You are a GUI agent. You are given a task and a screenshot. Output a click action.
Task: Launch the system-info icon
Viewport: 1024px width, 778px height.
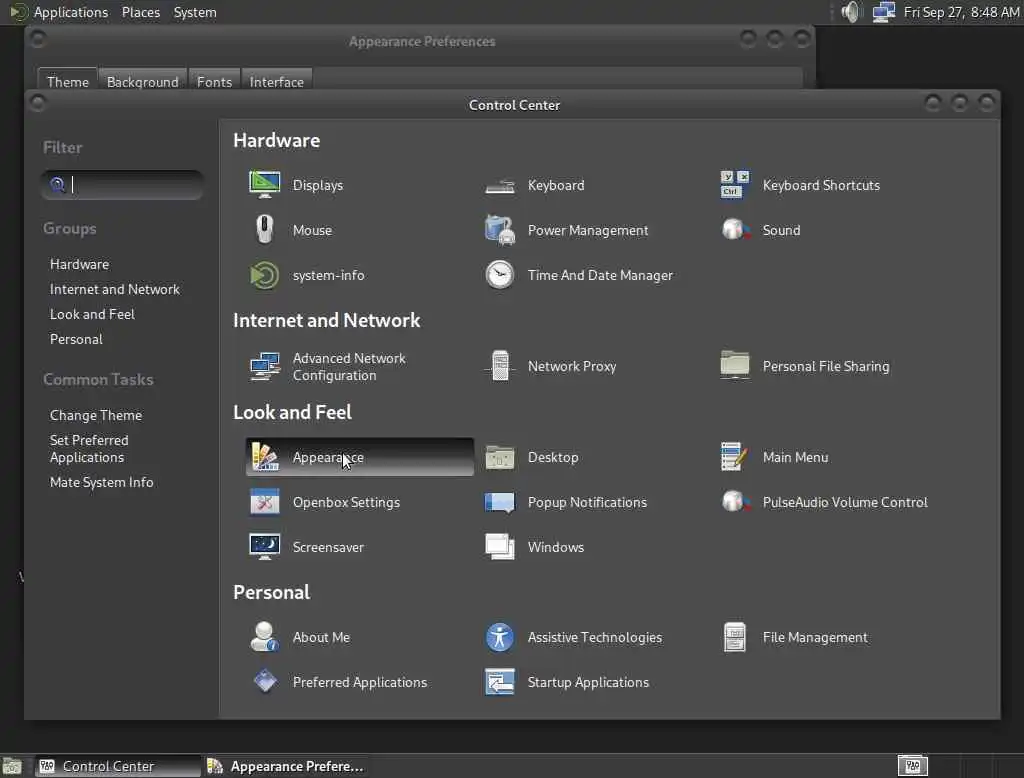[x=264, y=275]
